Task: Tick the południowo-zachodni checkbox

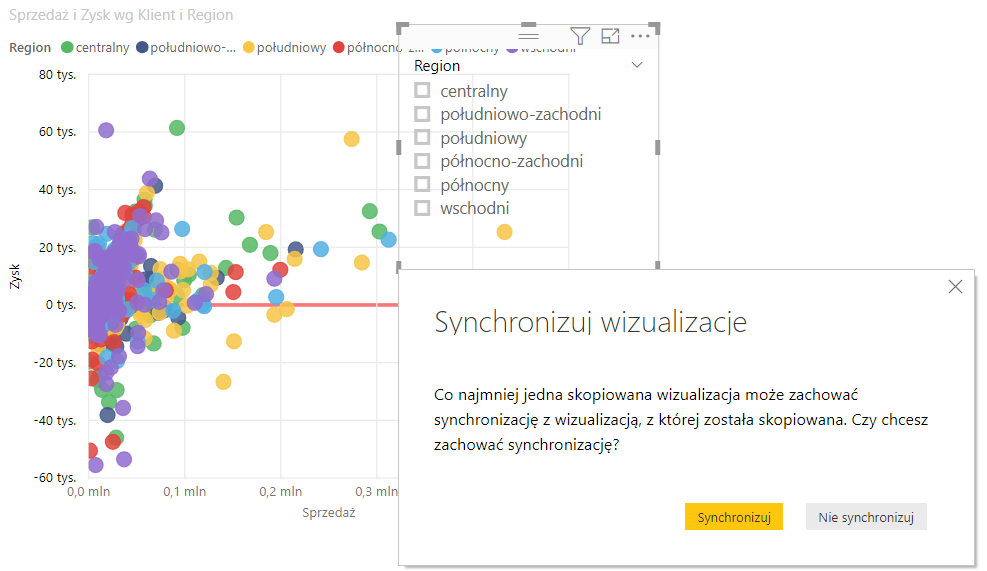Action: click(422, 115)
